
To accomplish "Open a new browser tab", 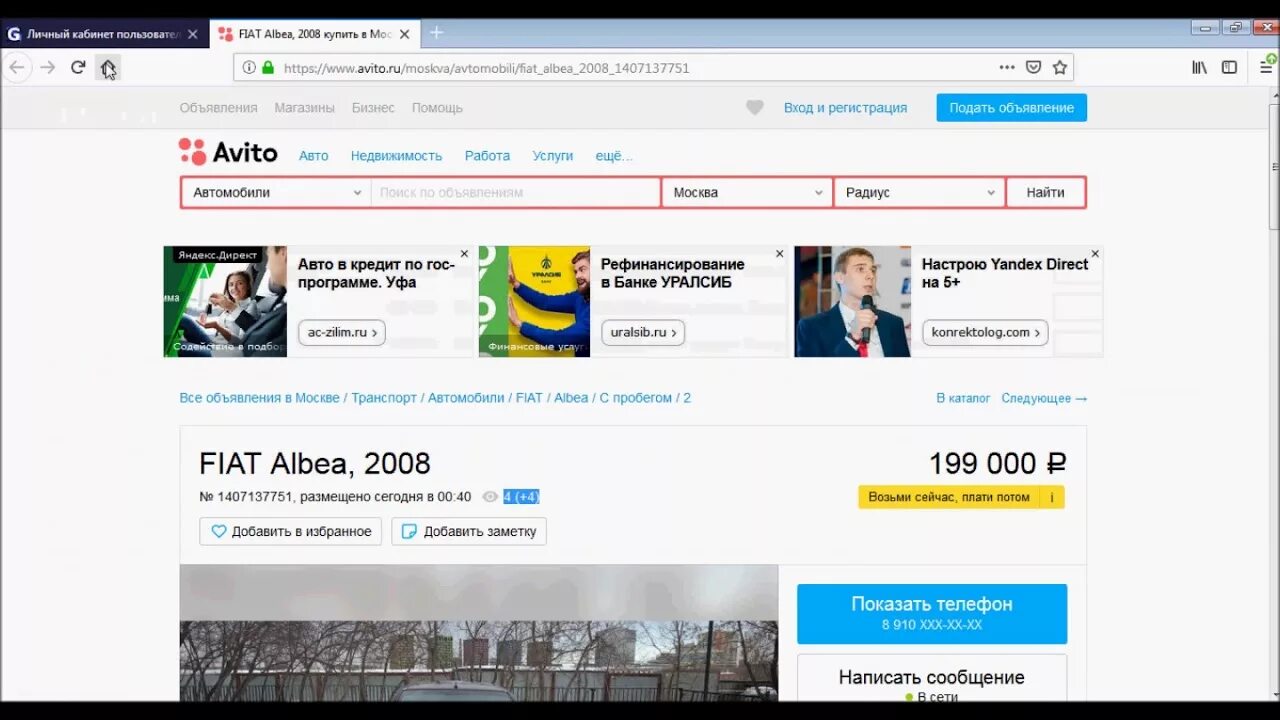I will coord(436,33).
